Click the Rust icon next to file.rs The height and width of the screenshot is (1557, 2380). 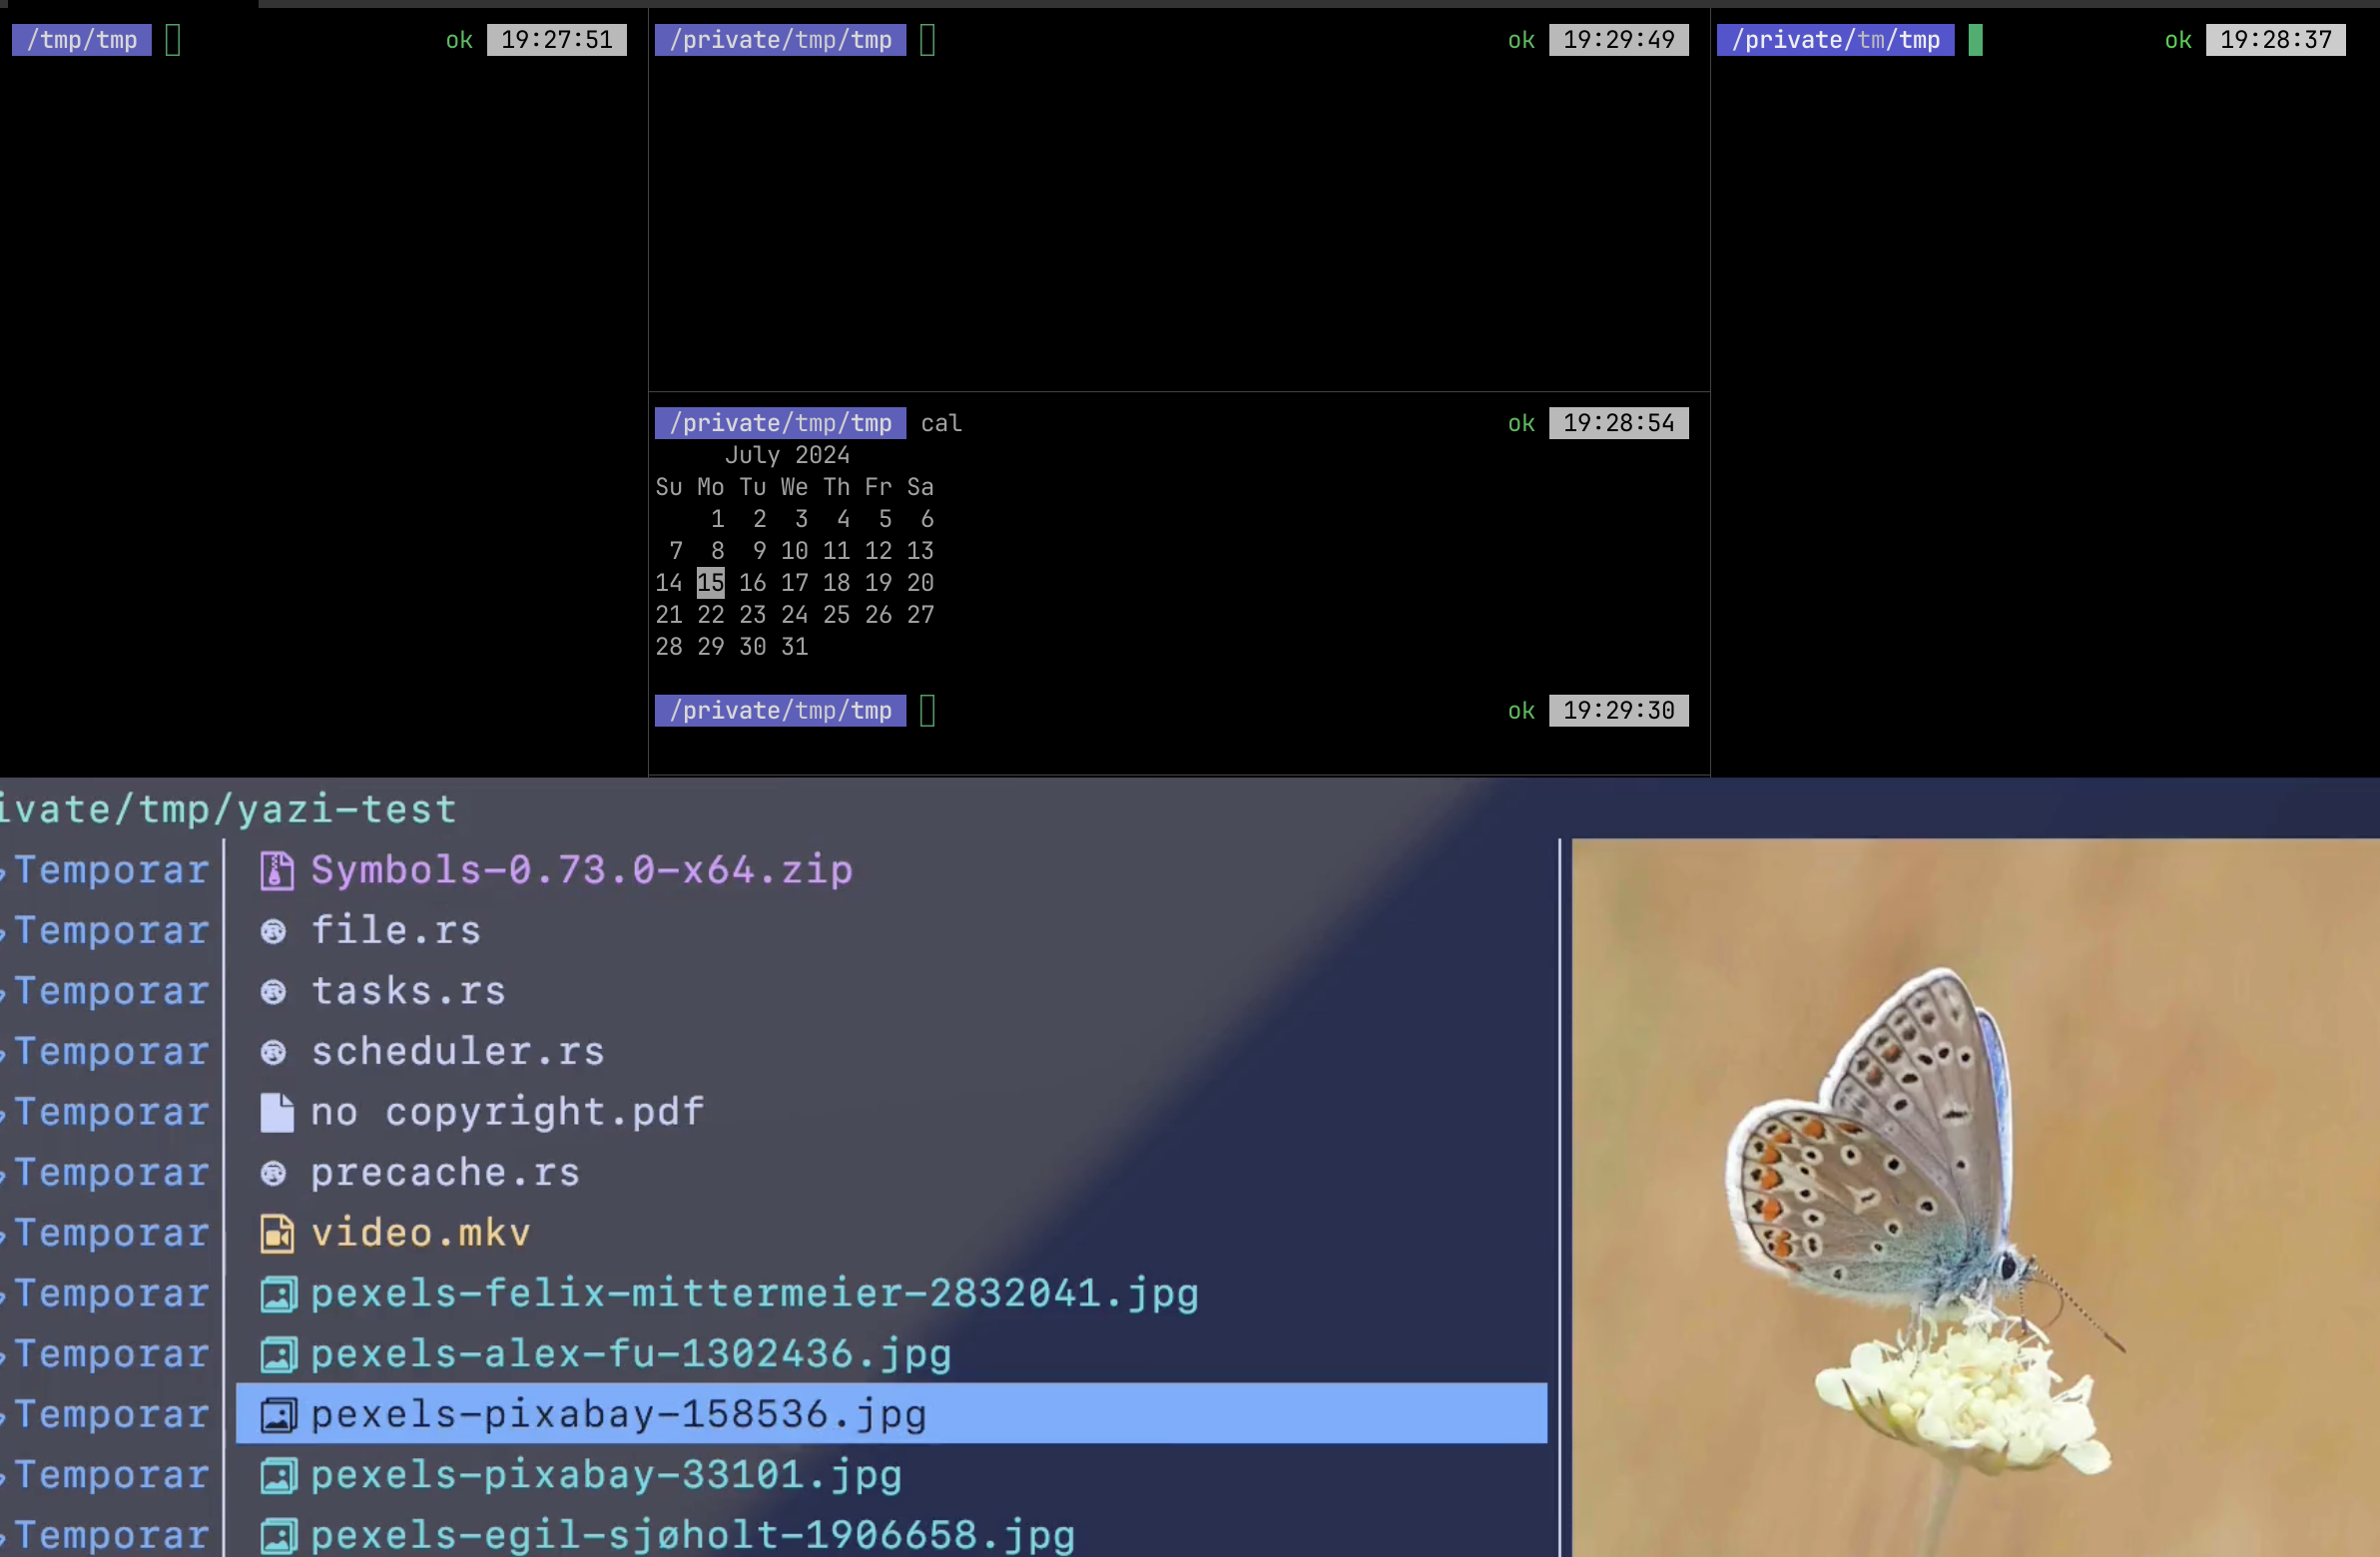click(x=273, y=931)
